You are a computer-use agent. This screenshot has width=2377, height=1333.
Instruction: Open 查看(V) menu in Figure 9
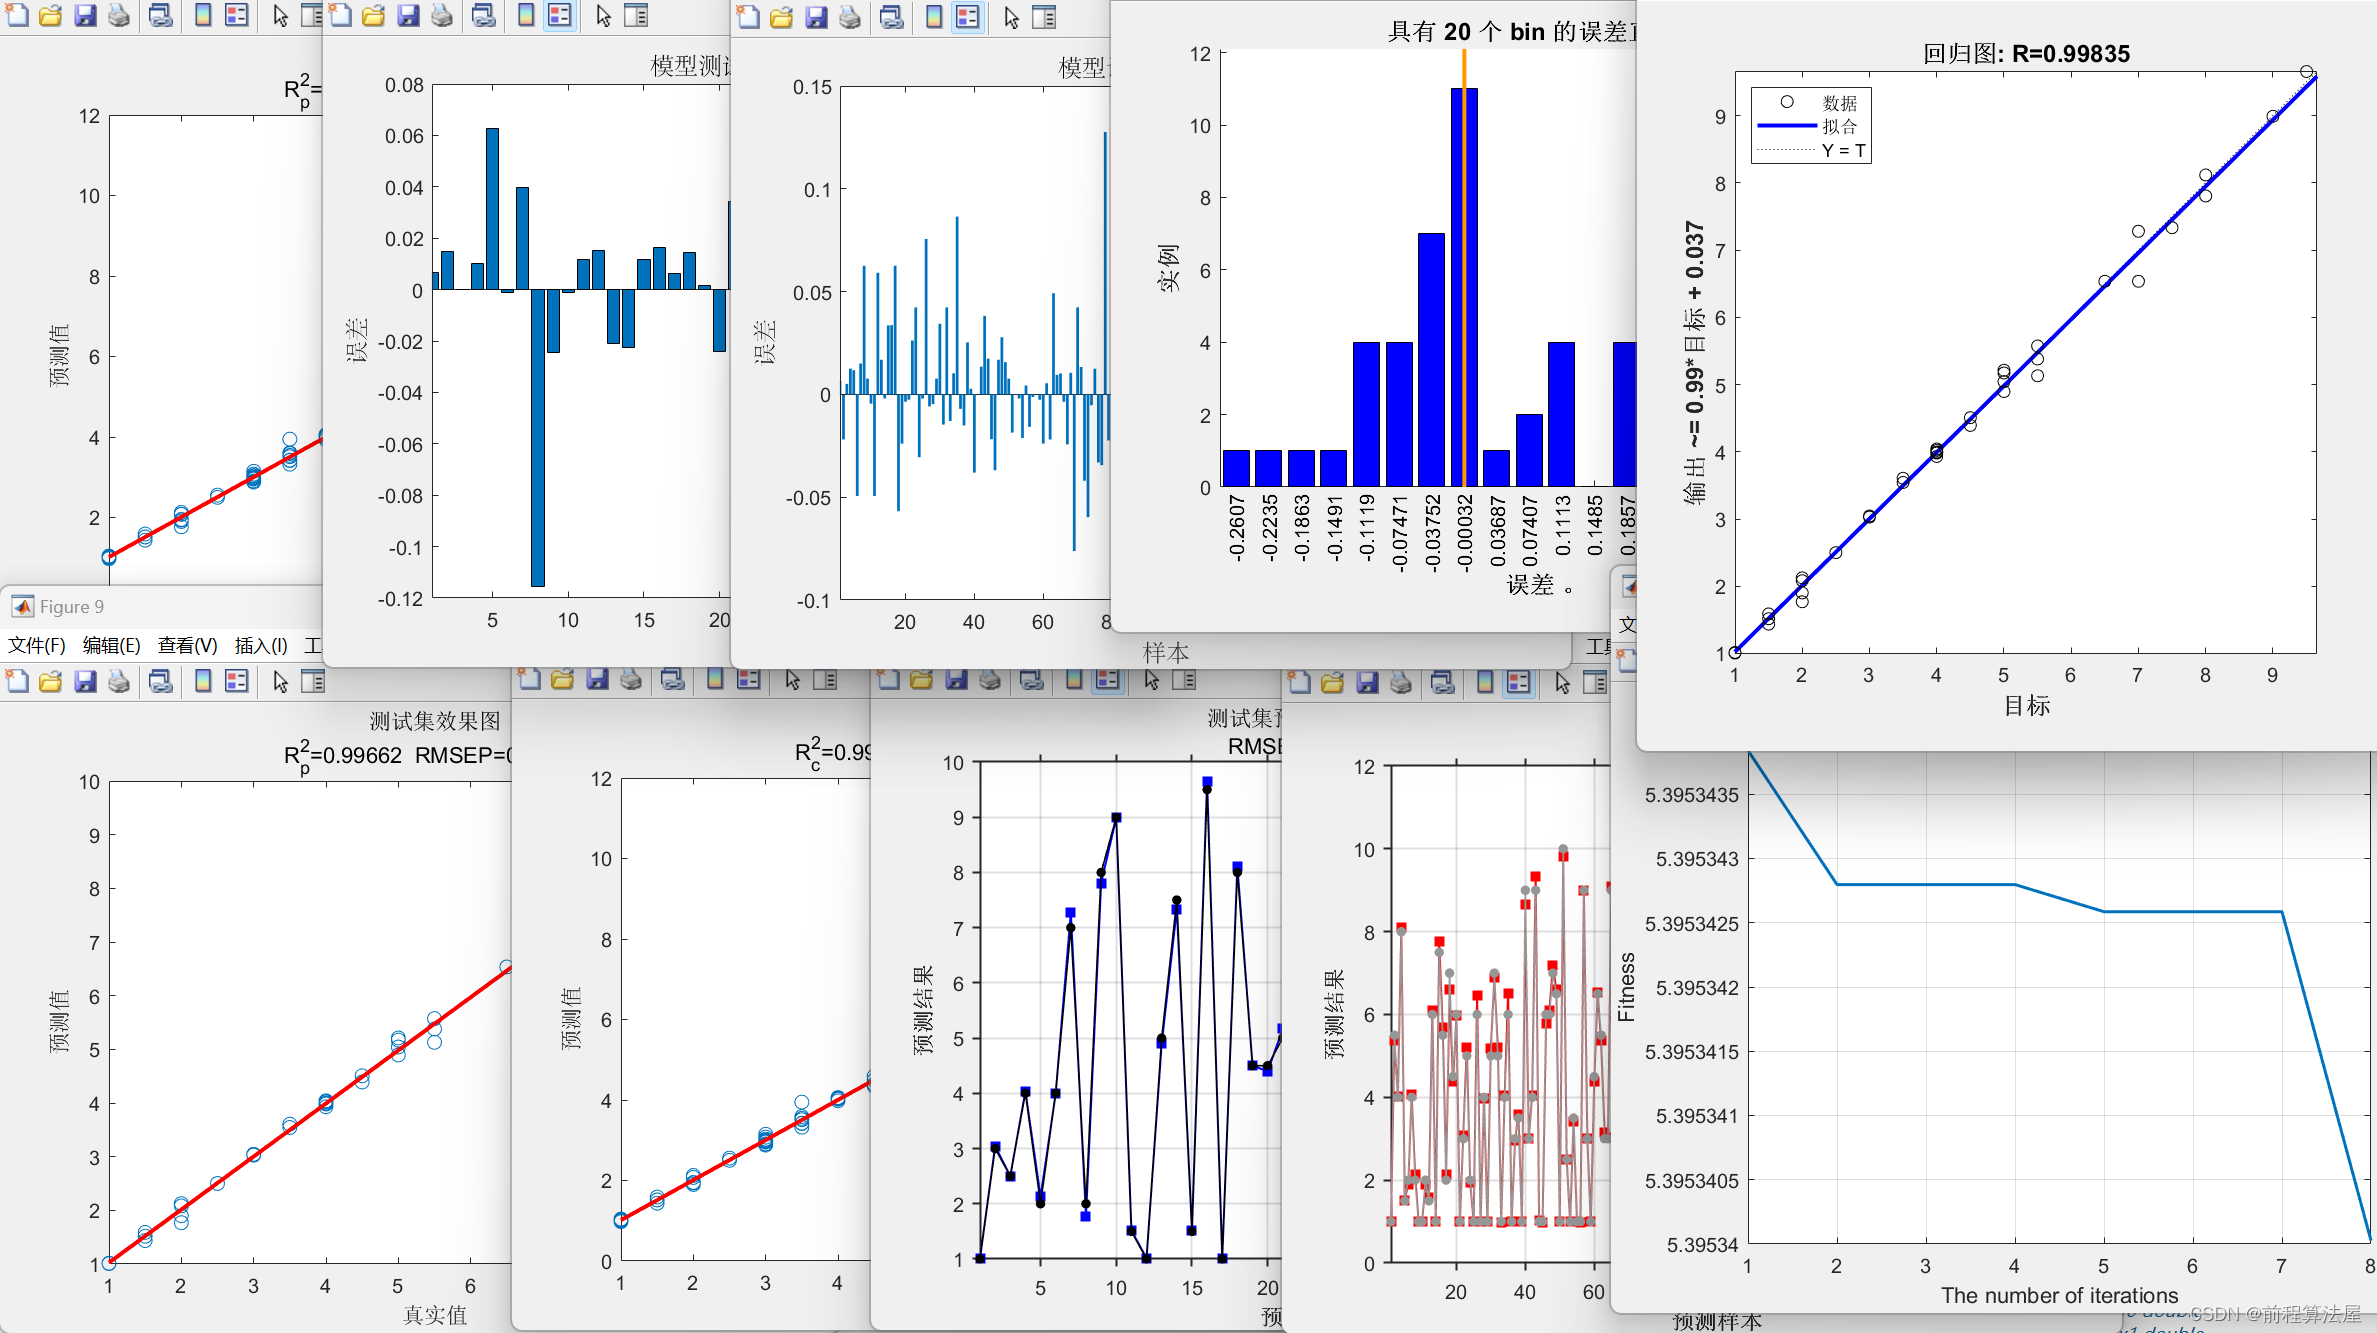(x=188, y=646)
